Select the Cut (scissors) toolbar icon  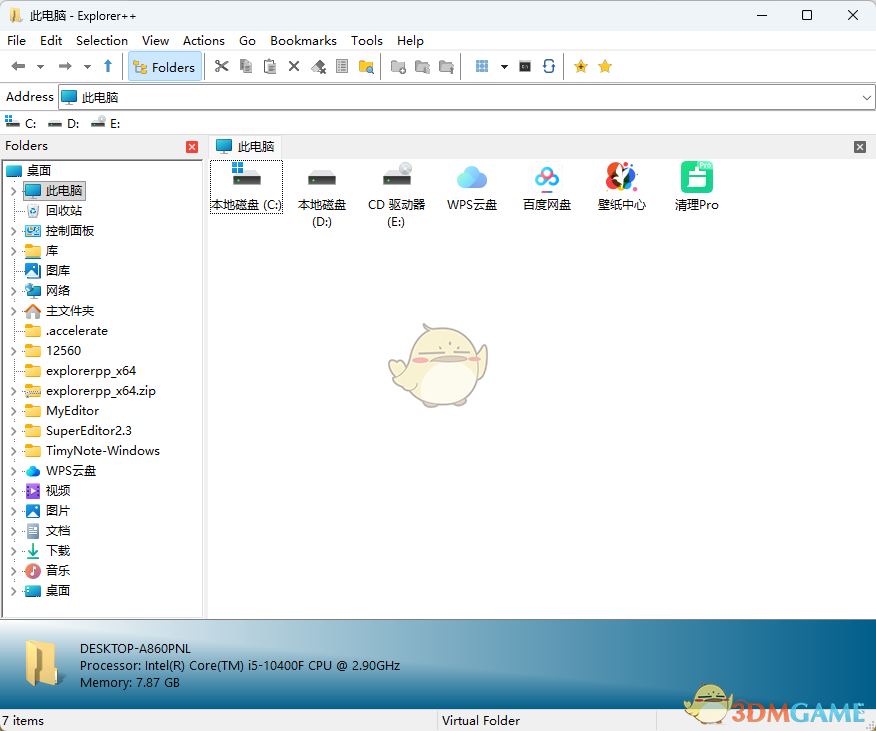click(x=222, y=66)
